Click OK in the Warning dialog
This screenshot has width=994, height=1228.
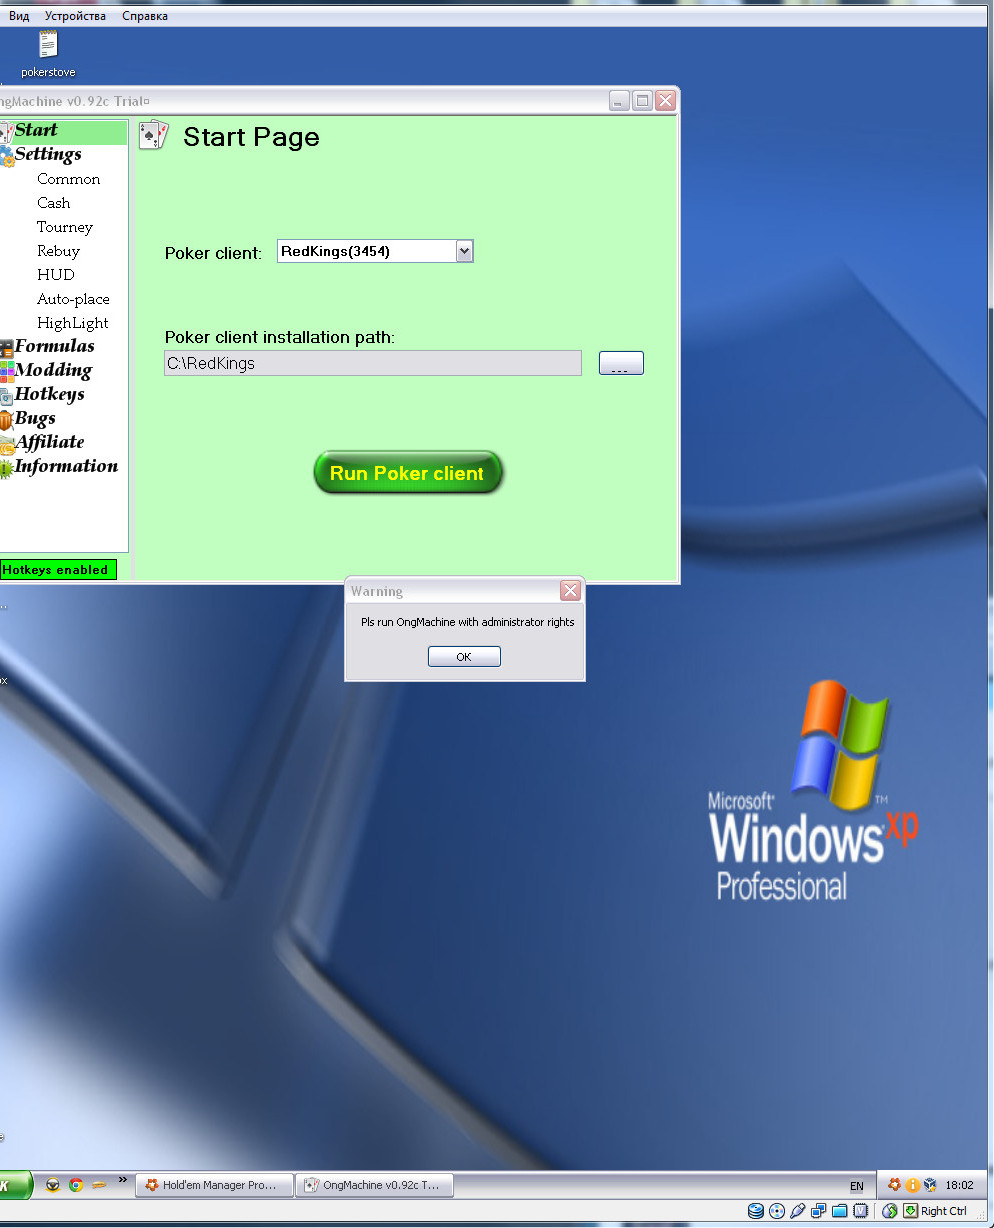pos(464,657)
